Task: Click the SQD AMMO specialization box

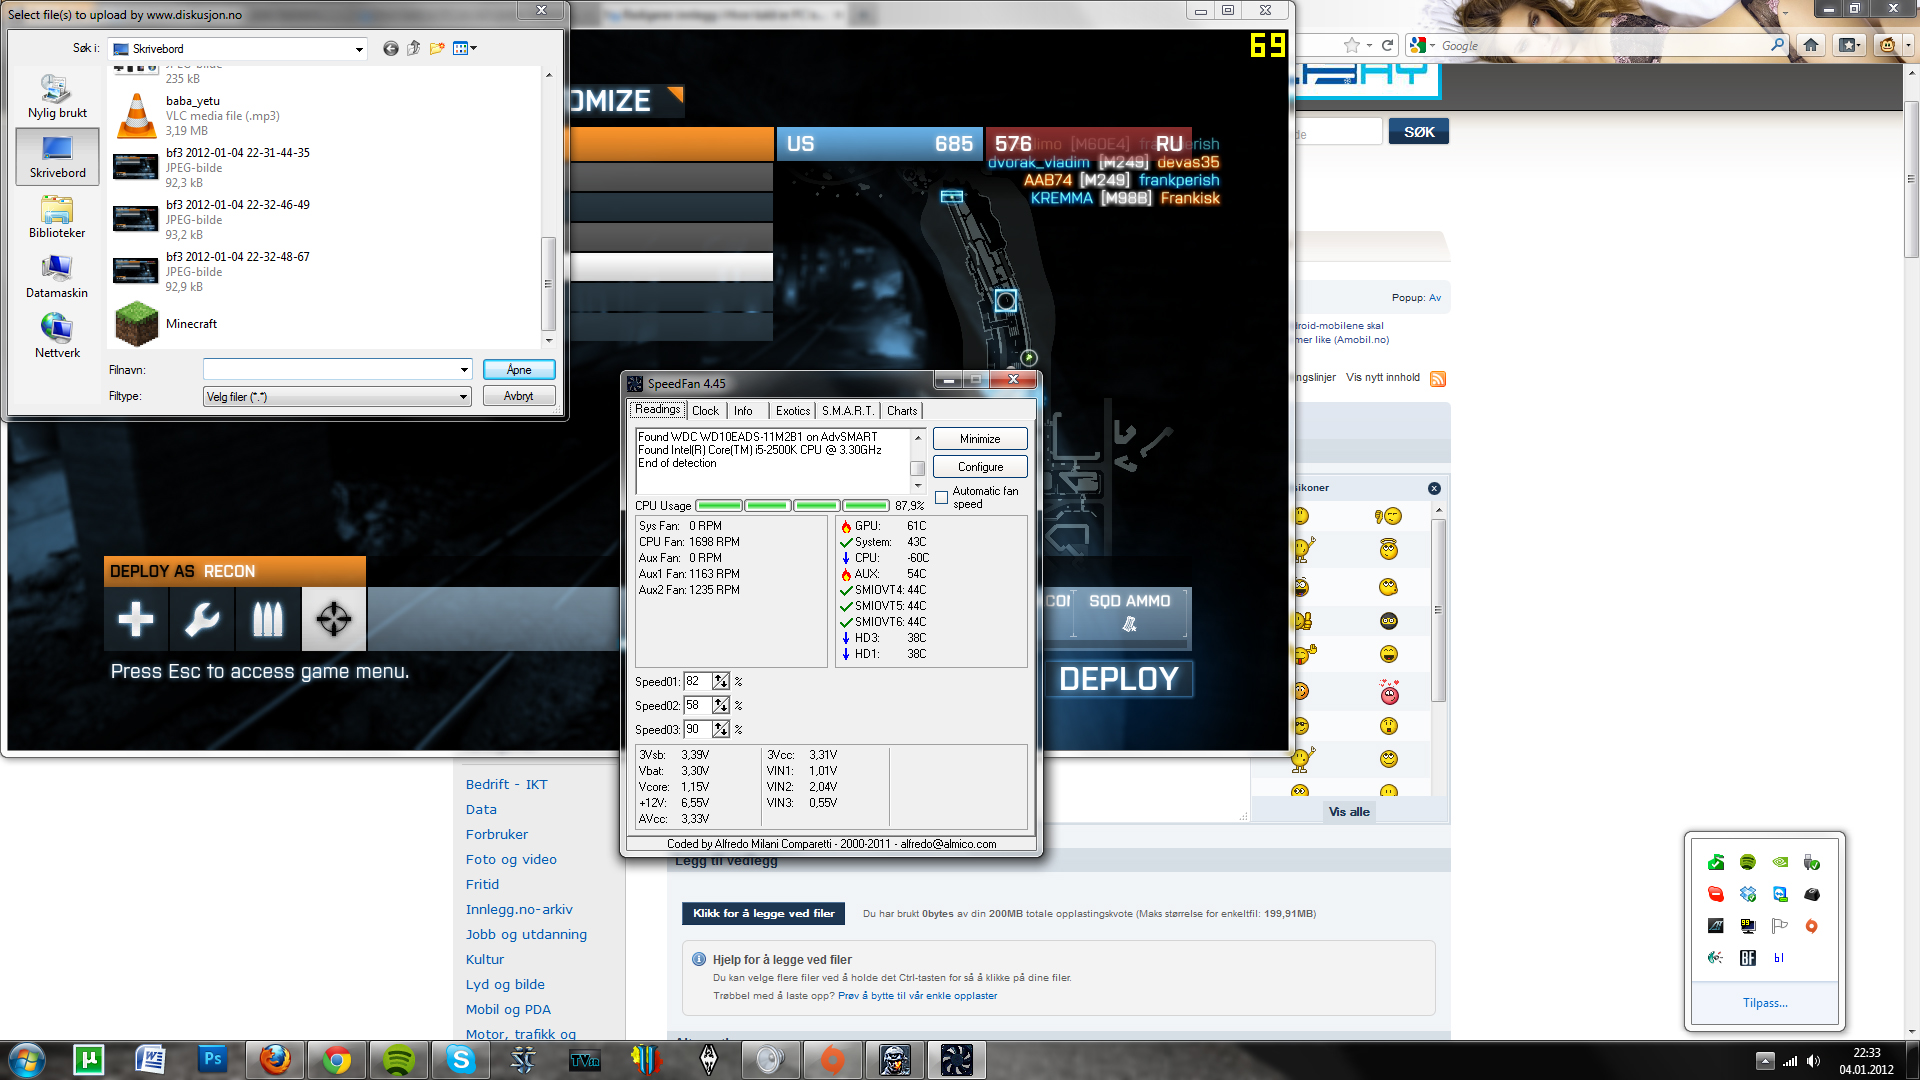Action: [1130, 612]
